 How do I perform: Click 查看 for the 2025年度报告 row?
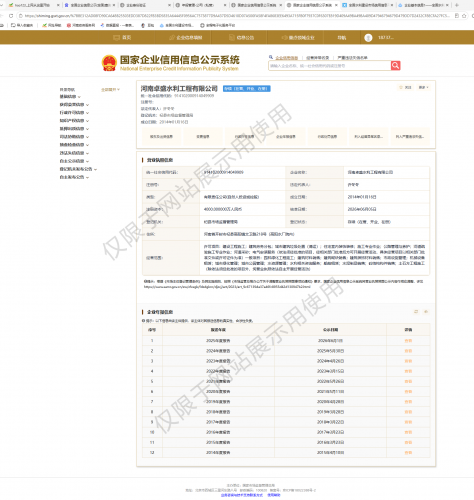pos(408,341)
